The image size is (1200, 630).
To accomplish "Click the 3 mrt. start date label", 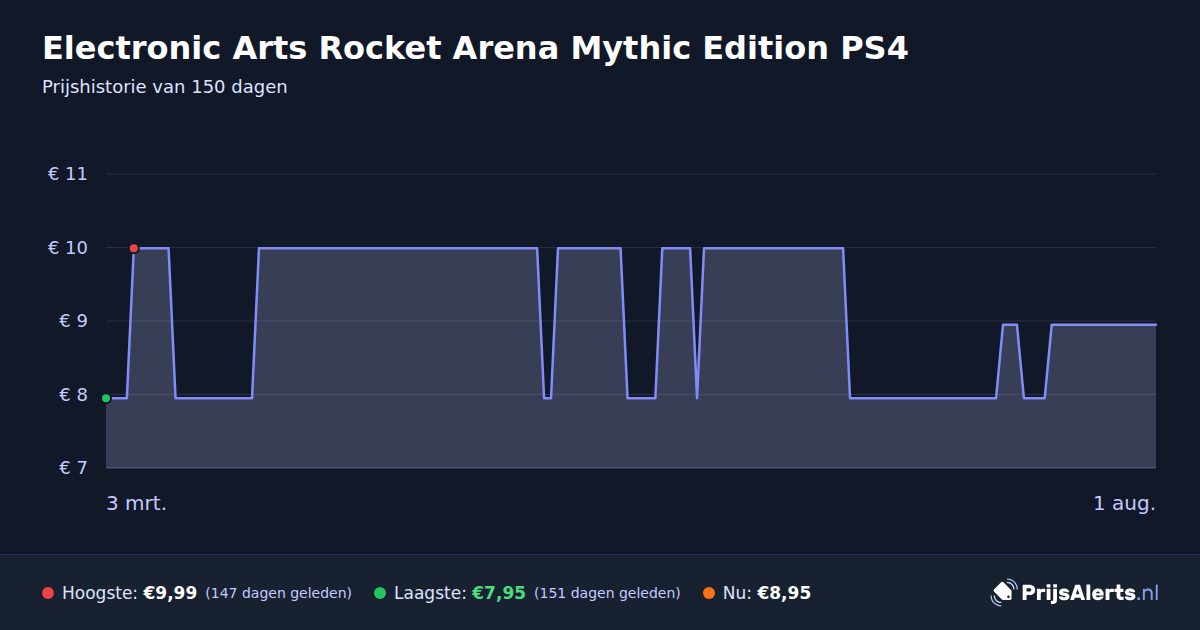I will click(x=137, y=504).
